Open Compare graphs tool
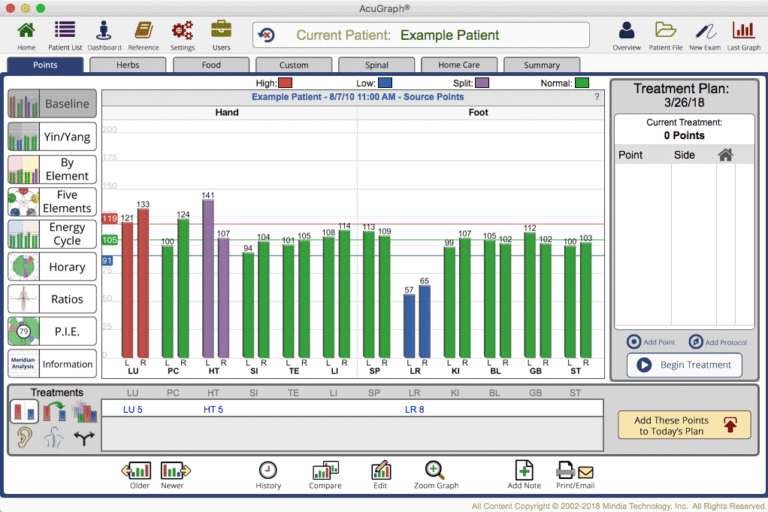Viewport: 768px width, 512px height. [325, 470]
